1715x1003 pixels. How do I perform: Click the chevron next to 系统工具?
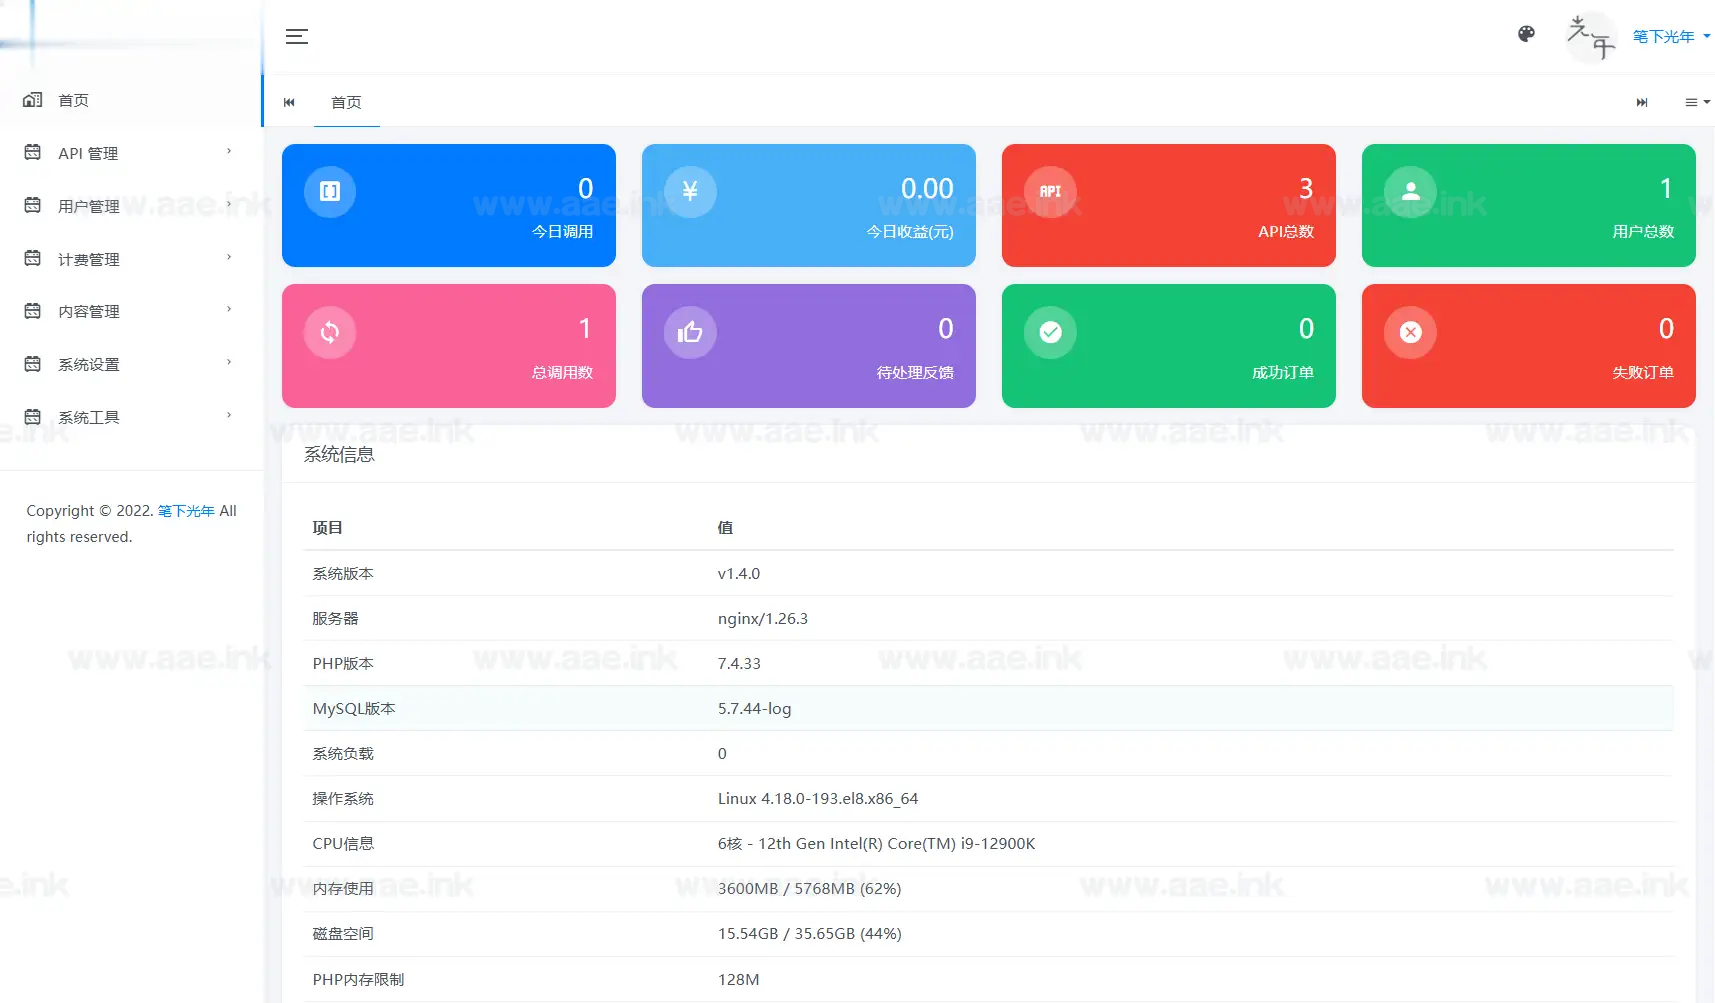pyautogui.click(x=229, y=416)
